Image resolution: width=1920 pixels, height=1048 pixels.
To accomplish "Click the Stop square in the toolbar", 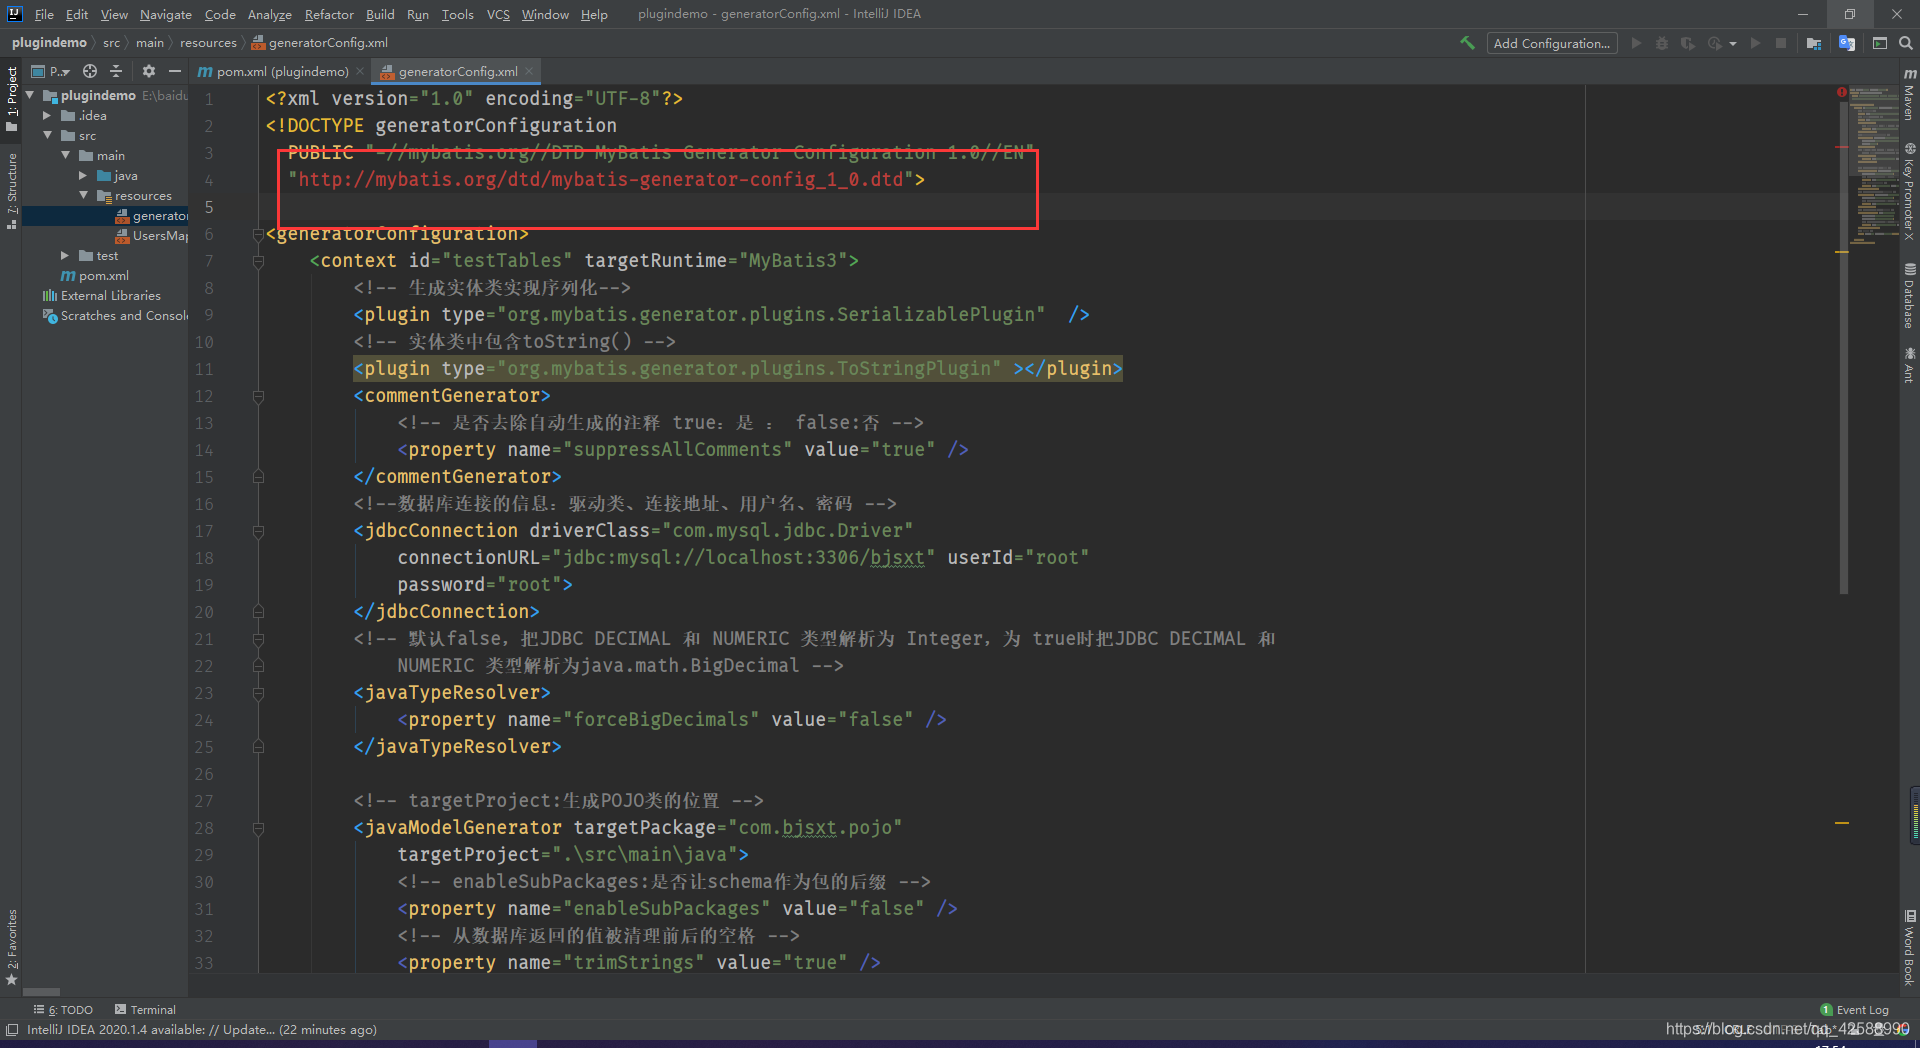I will [x=1781, y=43].
